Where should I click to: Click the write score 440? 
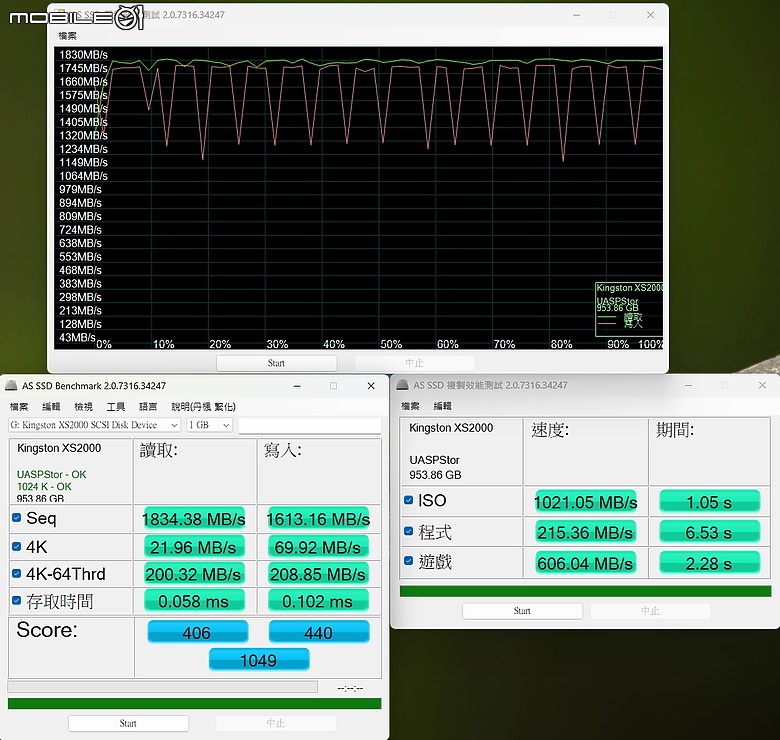319,632
